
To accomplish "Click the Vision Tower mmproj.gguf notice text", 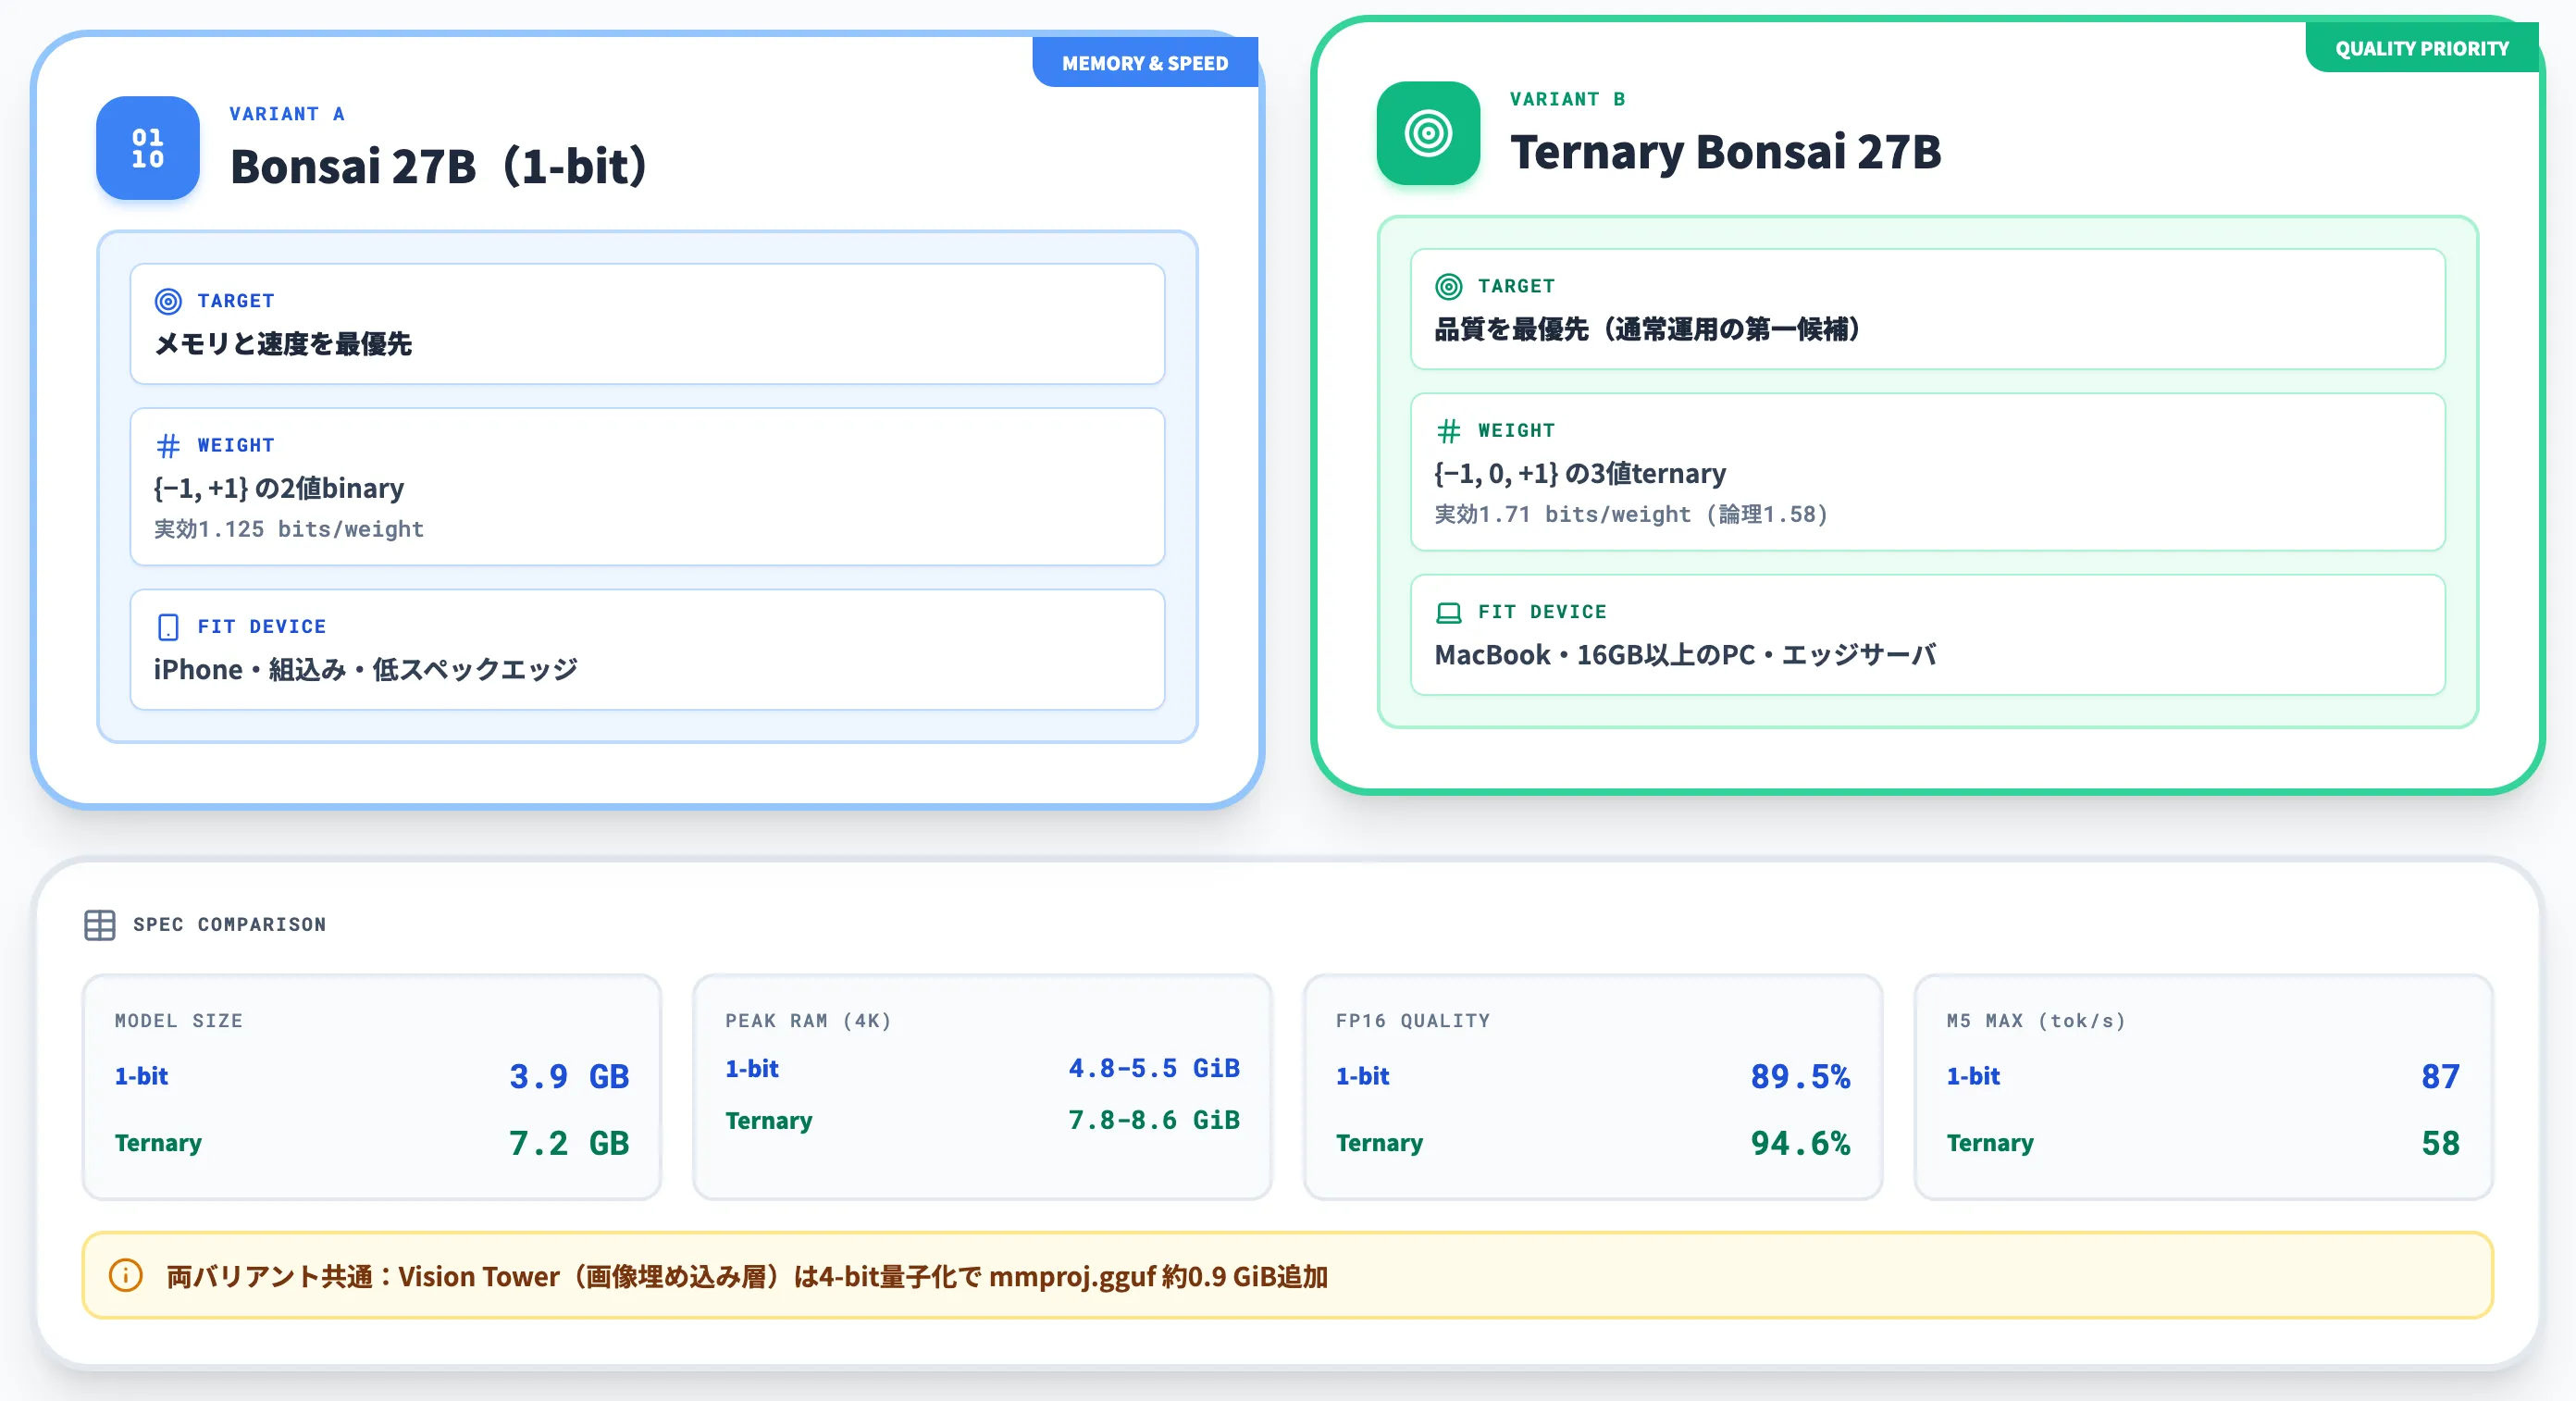I will point(746,1277).
